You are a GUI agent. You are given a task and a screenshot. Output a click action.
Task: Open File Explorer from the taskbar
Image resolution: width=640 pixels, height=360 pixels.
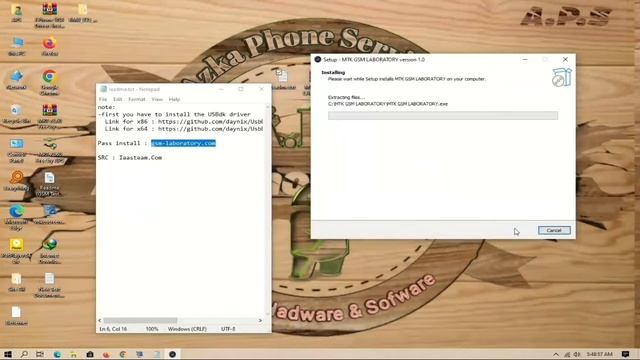(x=73, y=354)
